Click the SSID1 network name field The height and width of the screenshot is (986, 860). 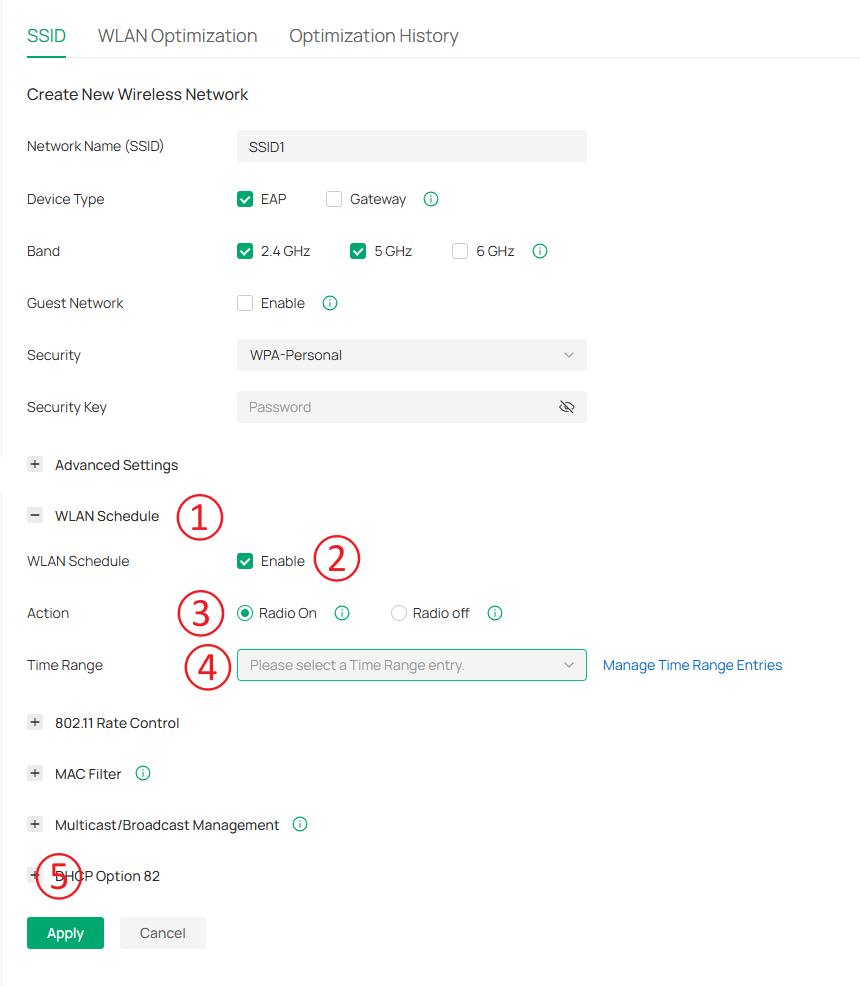[411, 146]
